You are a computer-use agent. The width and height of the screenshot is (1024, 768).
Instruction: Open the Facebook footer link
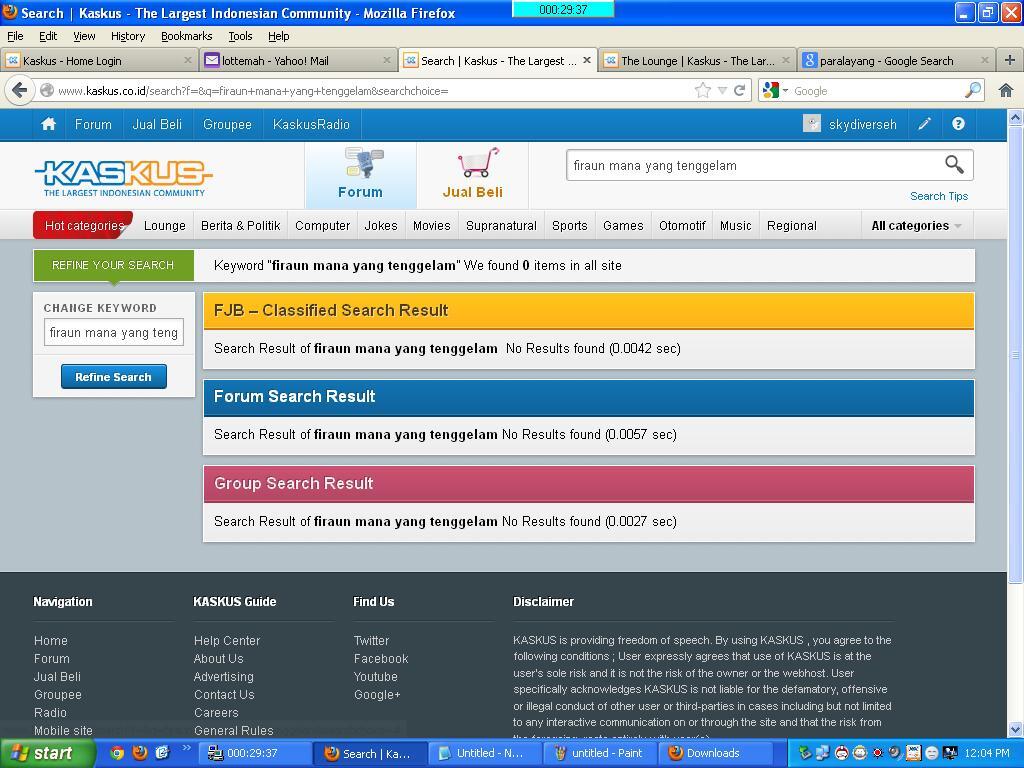tap(381, 658)
